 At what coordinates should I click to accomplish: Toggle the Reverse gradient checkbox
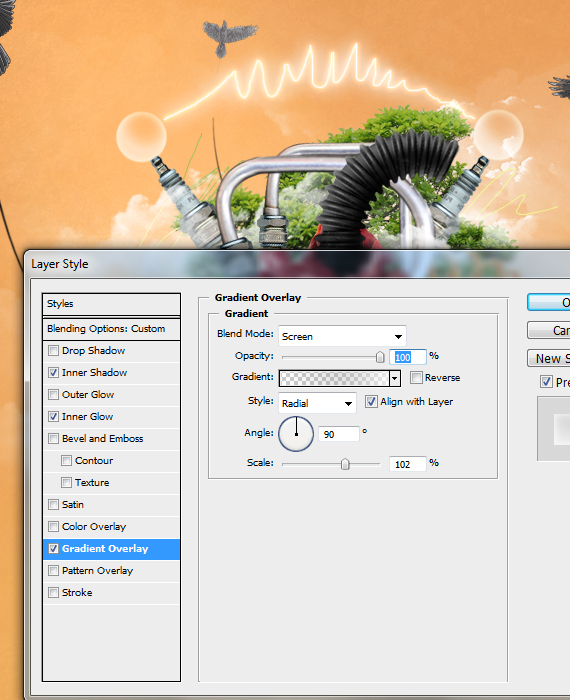tap(416, 377)
